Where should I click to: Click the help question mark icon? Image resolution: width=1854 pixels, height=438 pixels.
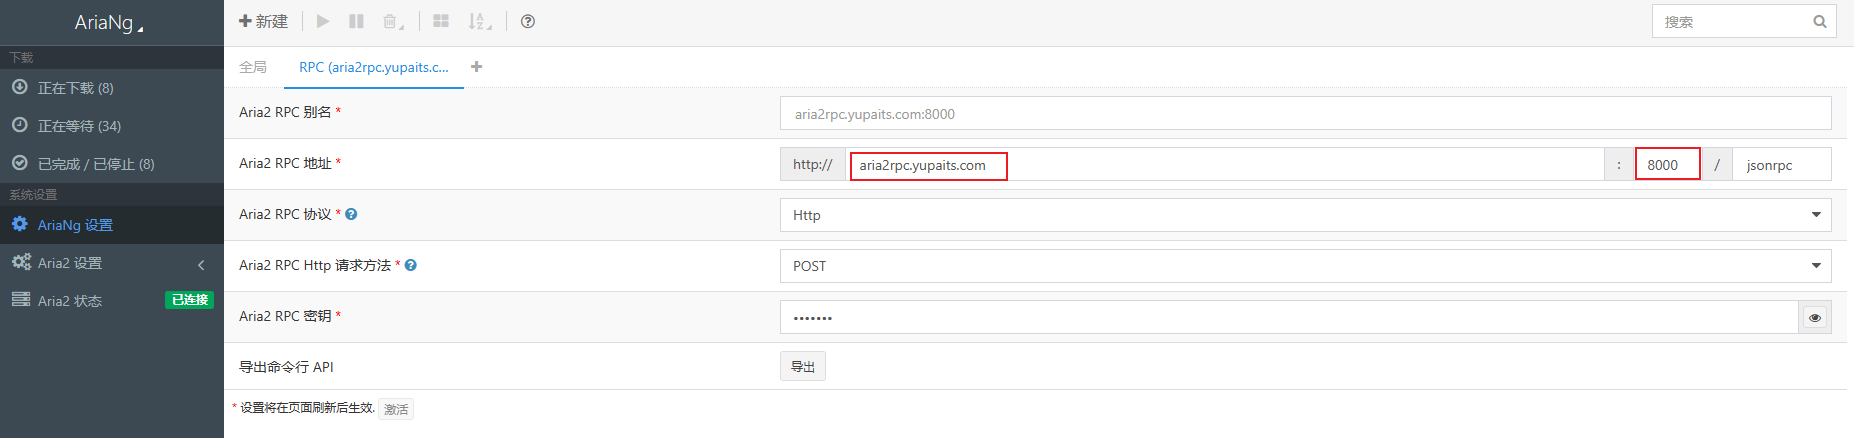(x=528, y=21)
